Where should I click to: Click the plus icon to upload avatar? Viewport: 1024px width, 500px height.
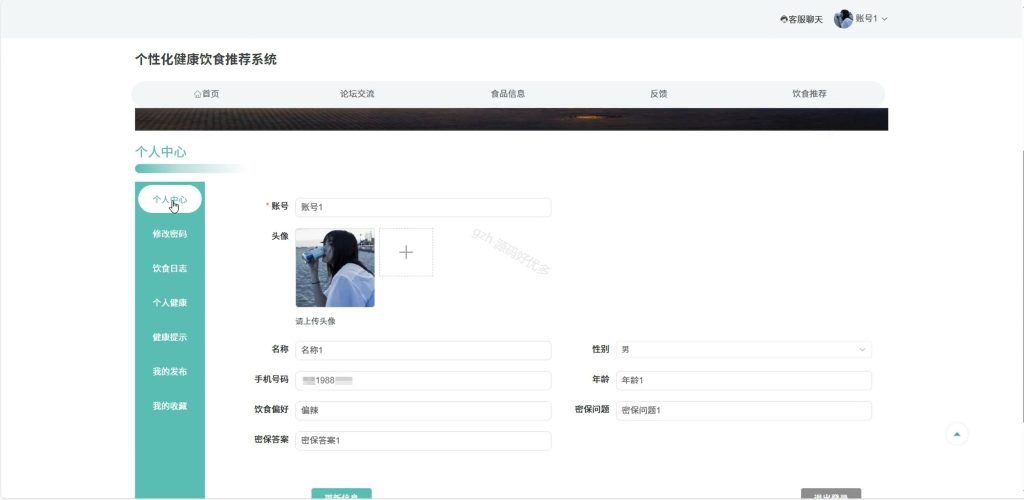[x=406, y=252]
